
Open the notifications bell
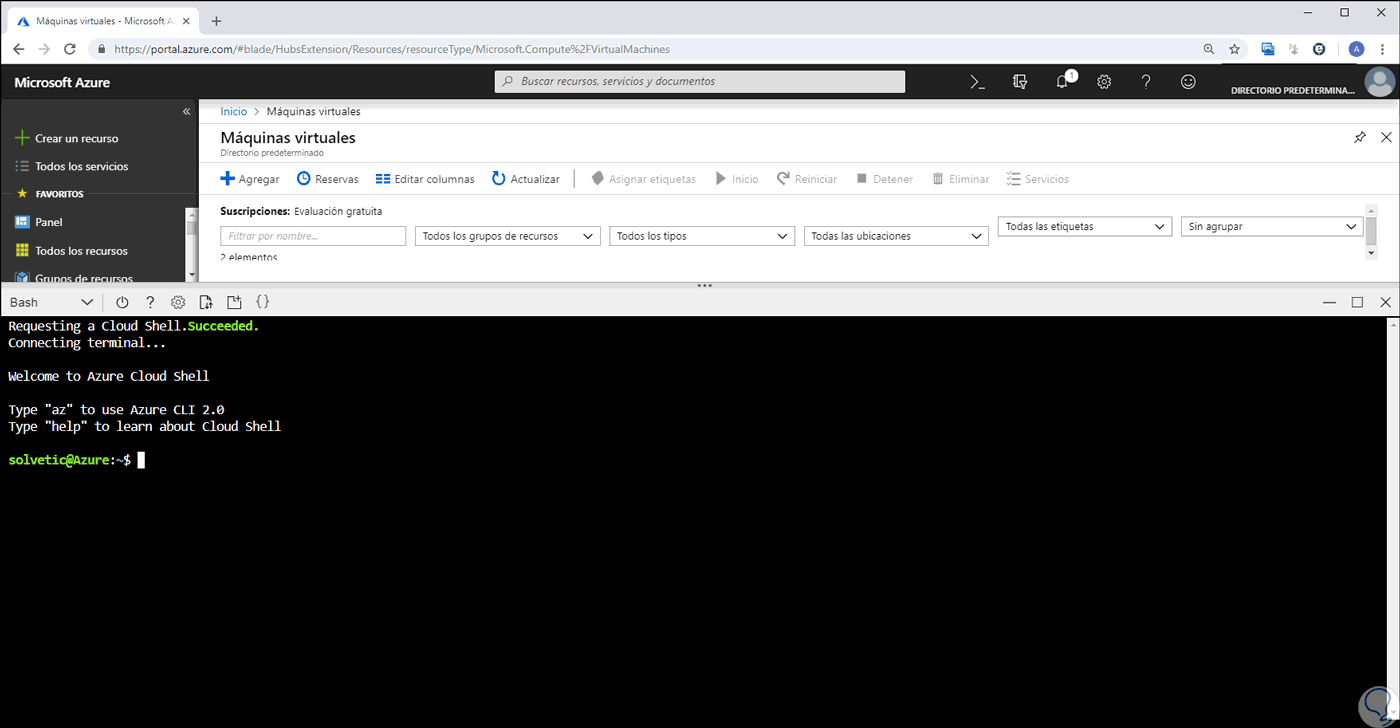(x=1063, y=82)
